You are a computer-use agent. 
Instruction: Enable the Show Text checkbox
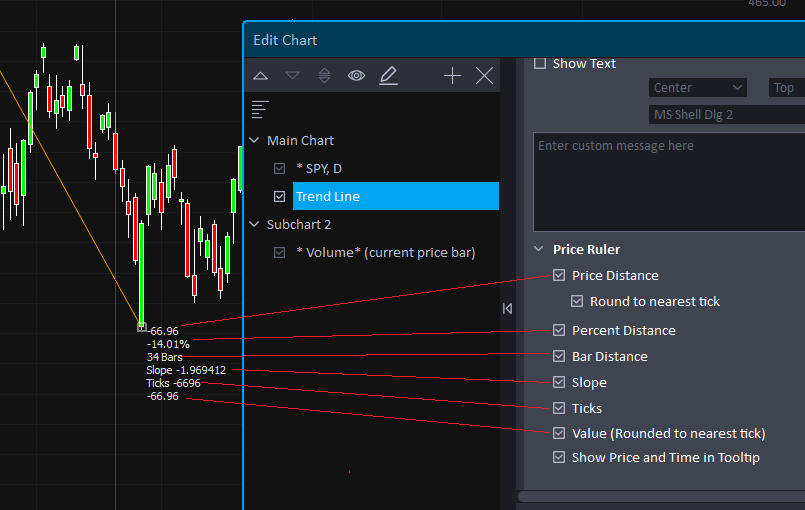(540, 64)
